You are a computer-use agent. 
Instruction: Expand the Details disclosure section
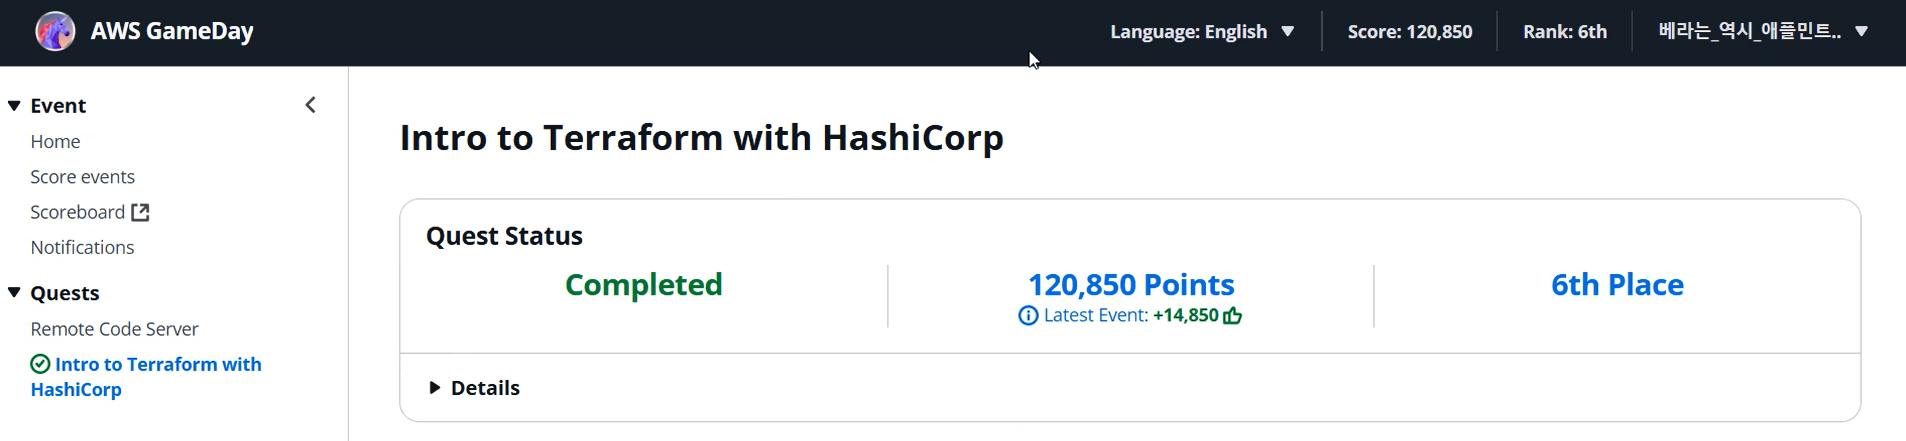[x=475, y=388]
